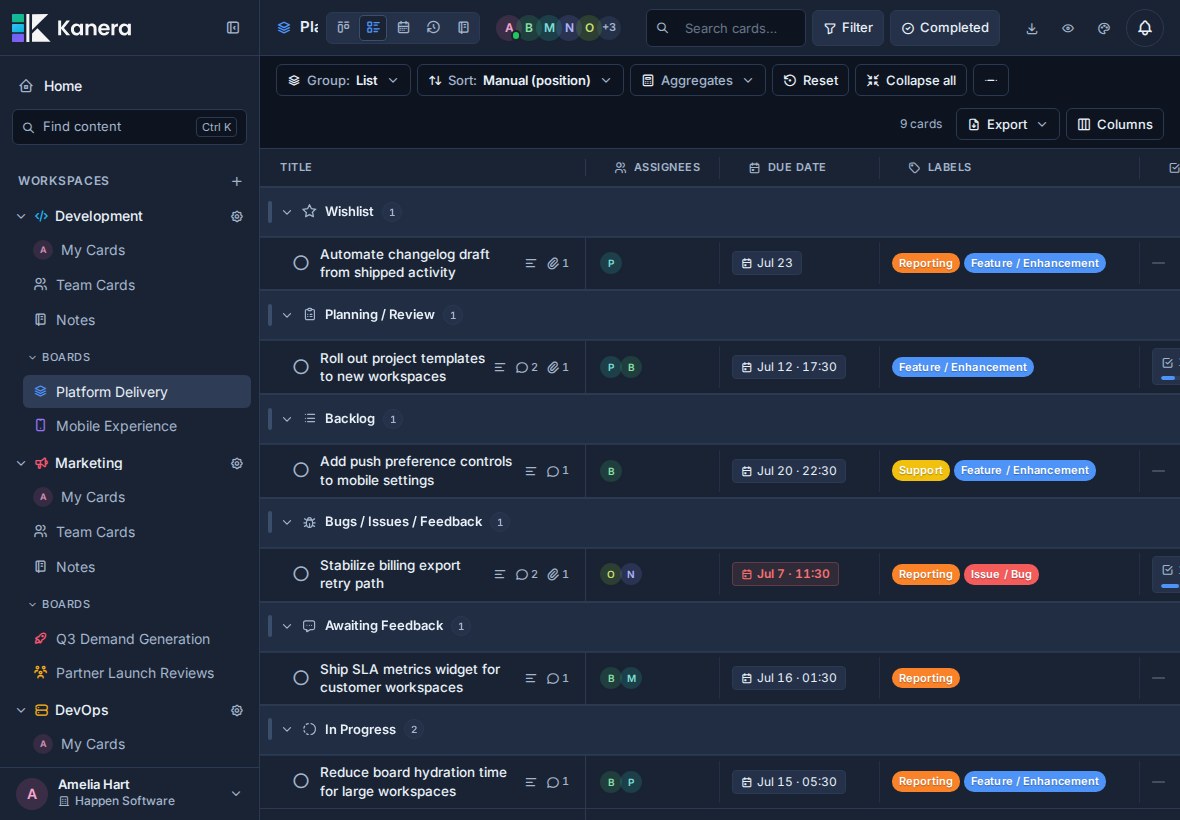This screenshot has height=820, width=1180.
Task: Collapse the Bugs / Issues / Feedback group
Action: [287, 522]
